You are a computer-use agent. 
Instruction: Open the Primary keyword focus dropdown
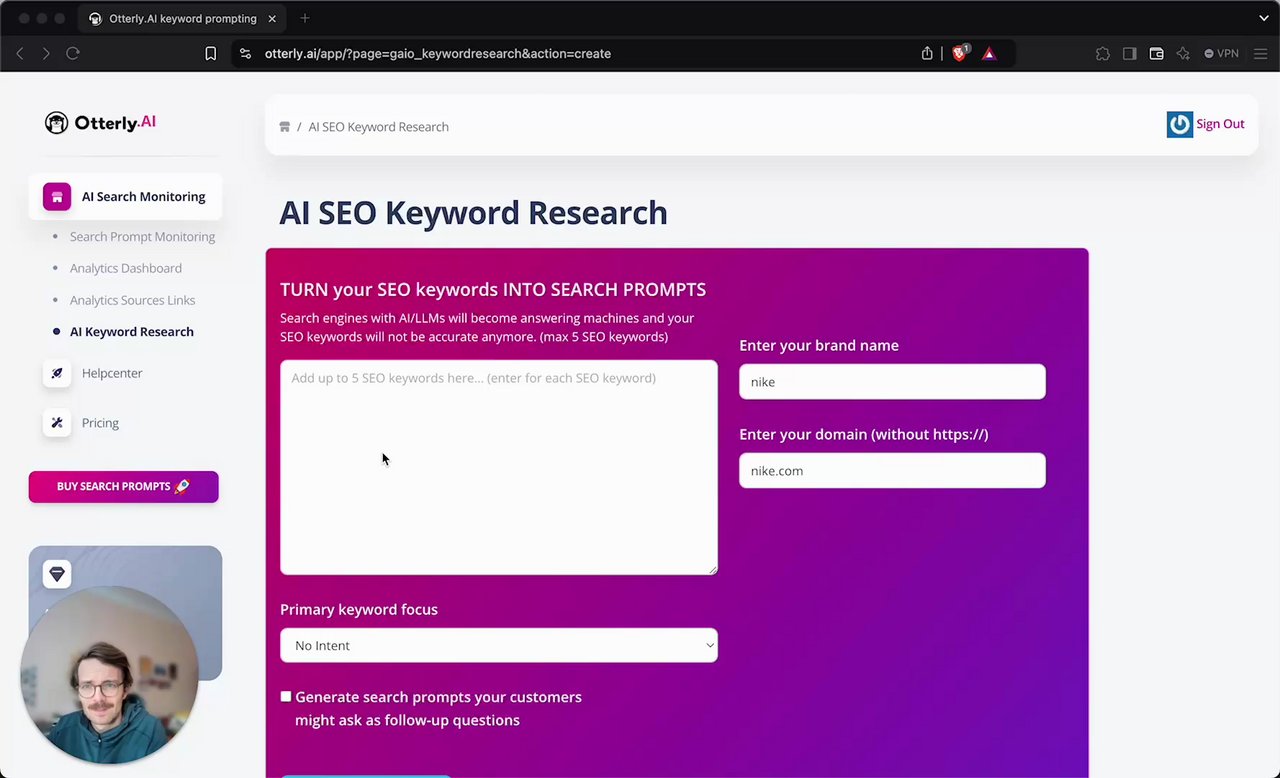click(x=499, y=645)
